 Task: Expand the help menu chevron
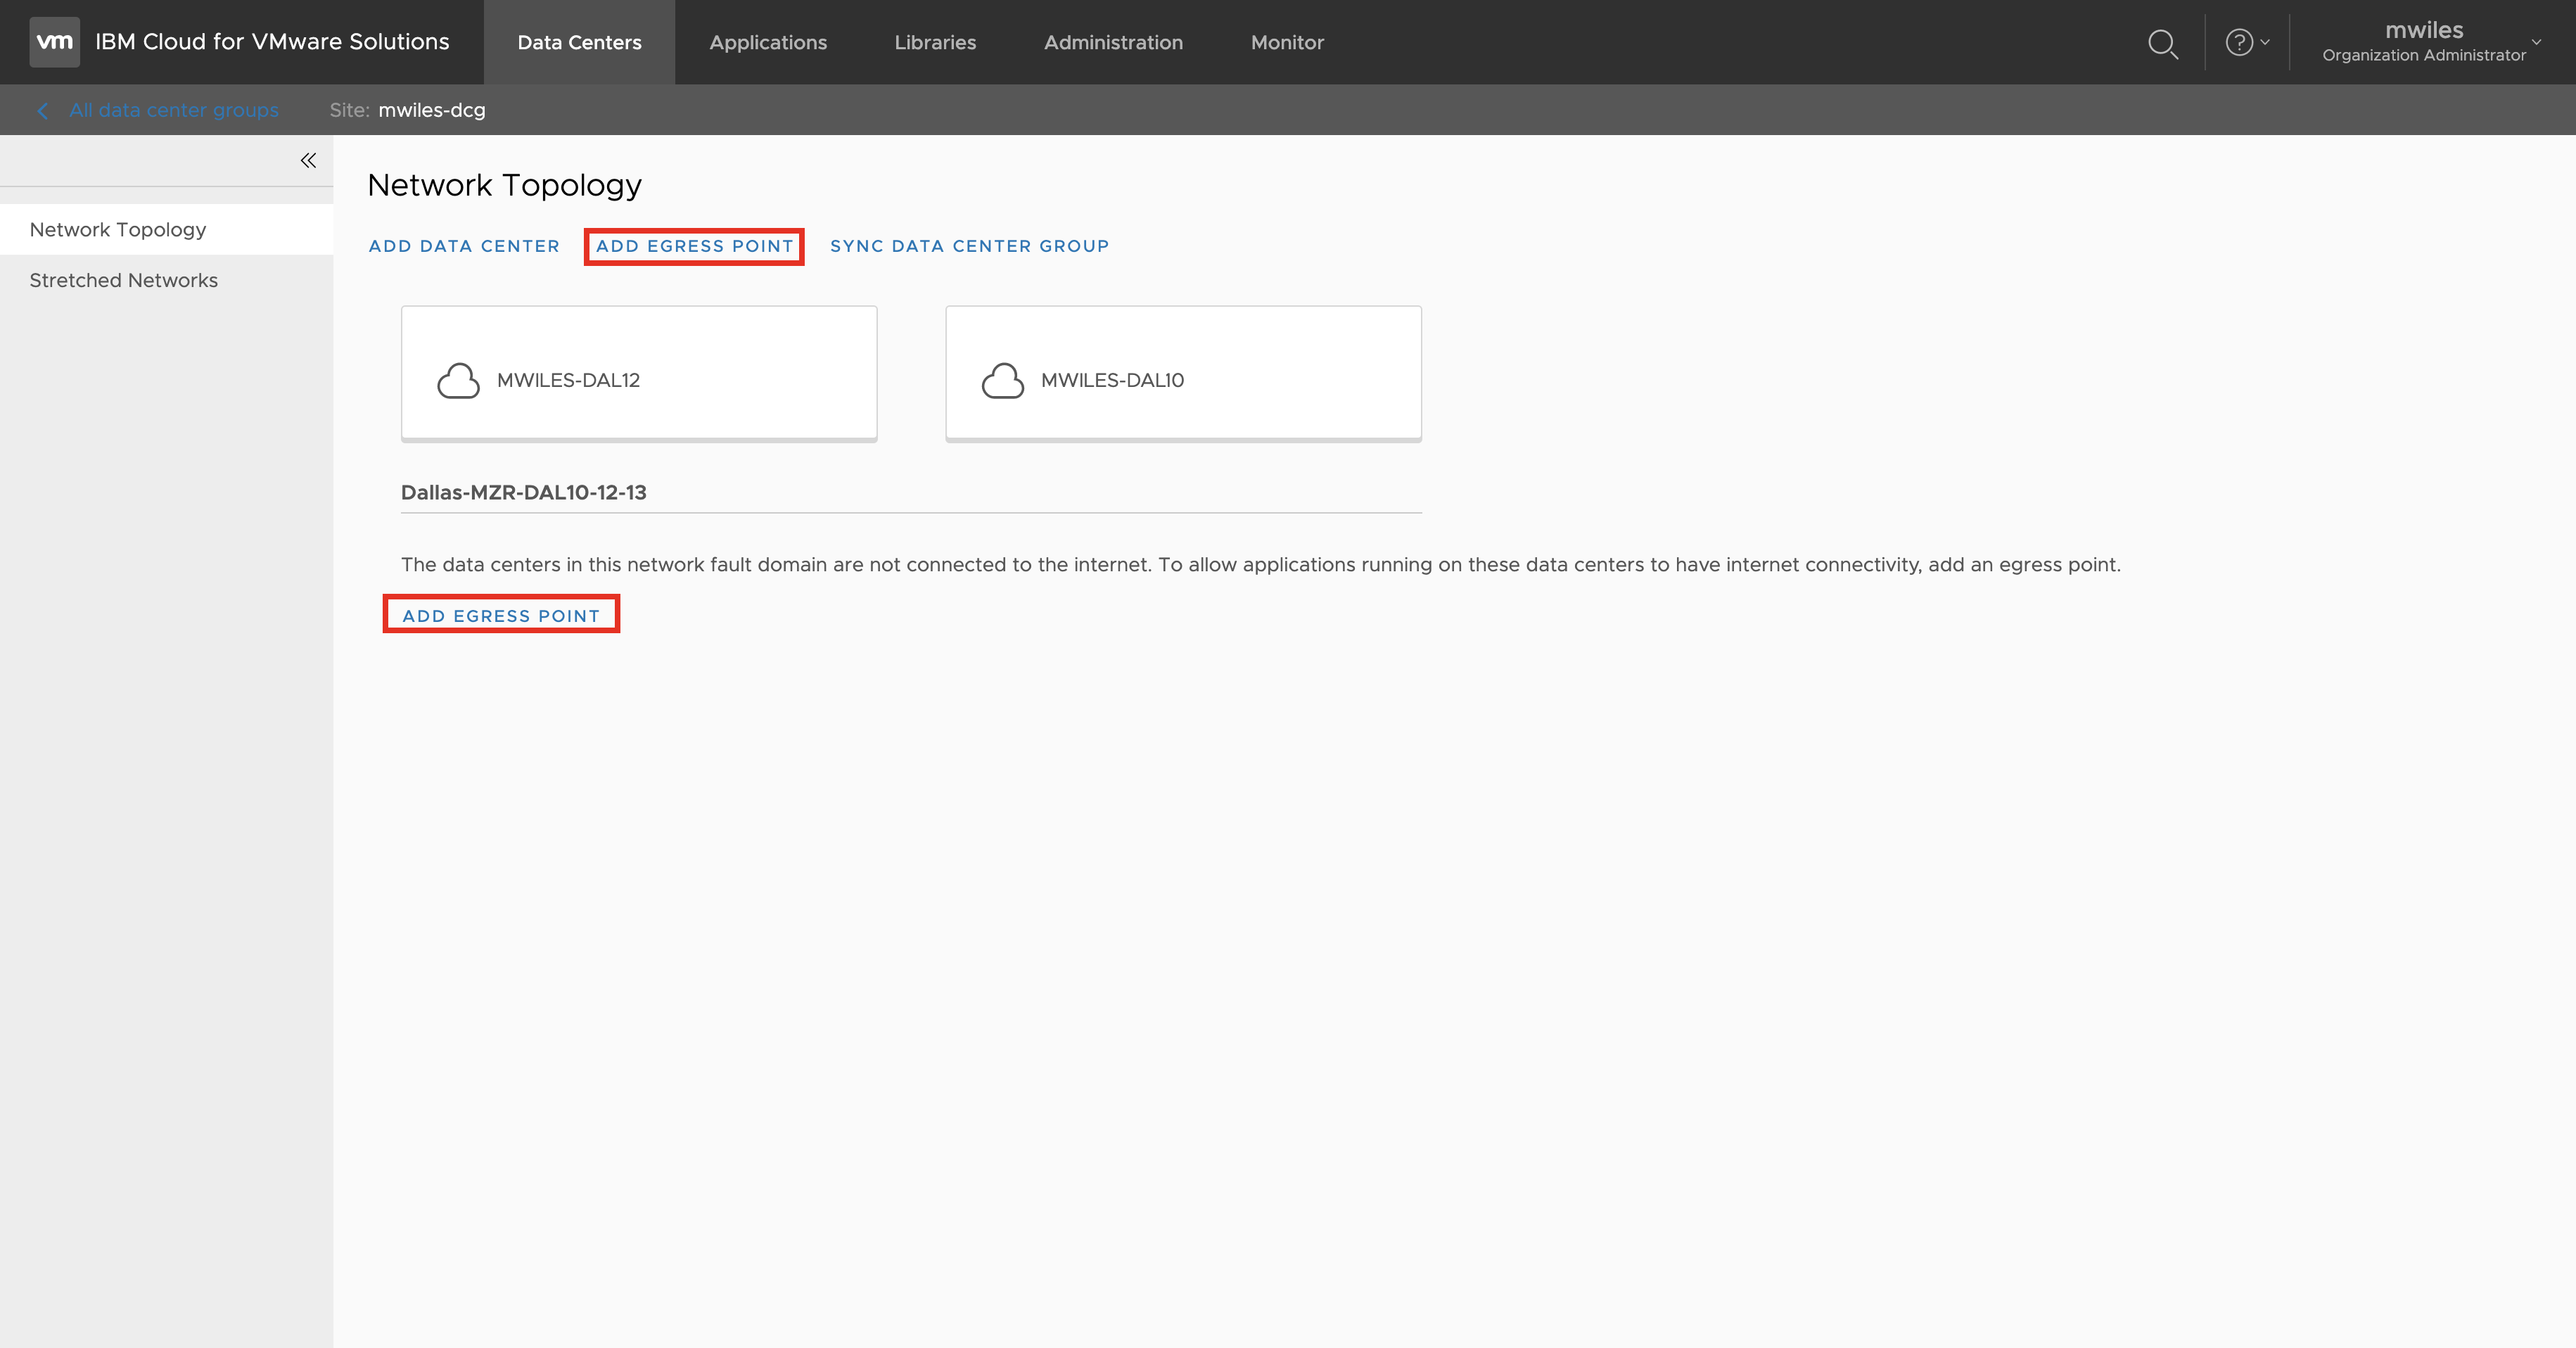(x=2265, y=43)
